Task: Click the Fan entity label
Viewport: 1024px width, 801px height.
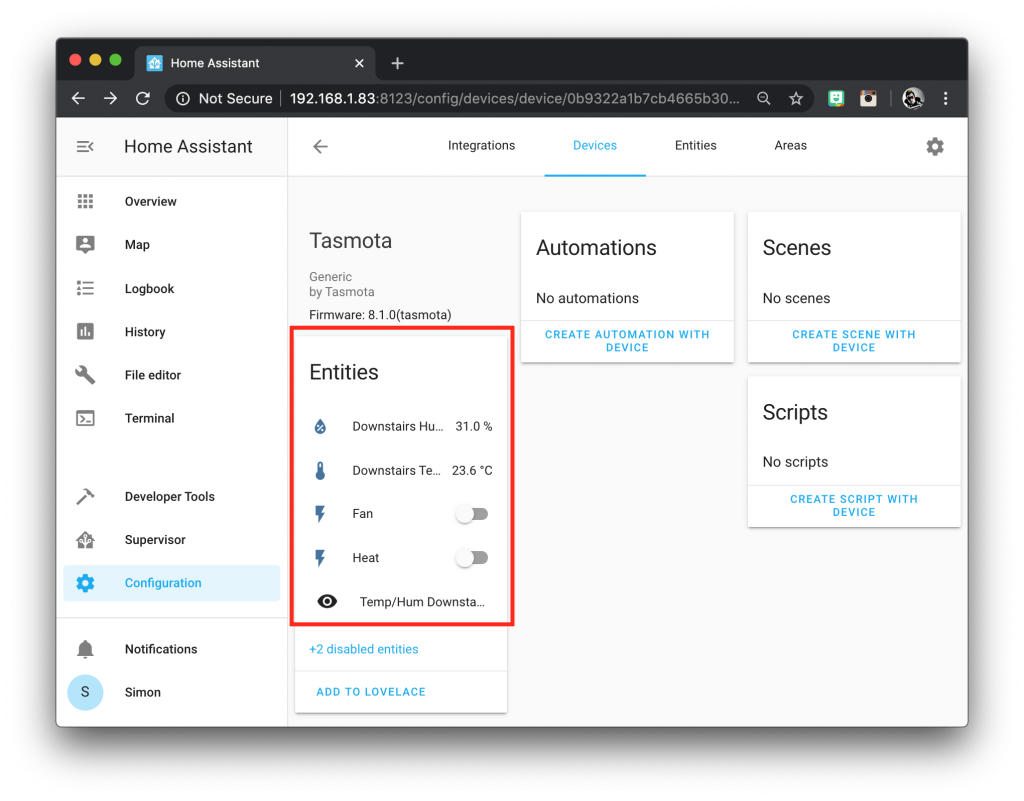Action: (x=362, y=514)
